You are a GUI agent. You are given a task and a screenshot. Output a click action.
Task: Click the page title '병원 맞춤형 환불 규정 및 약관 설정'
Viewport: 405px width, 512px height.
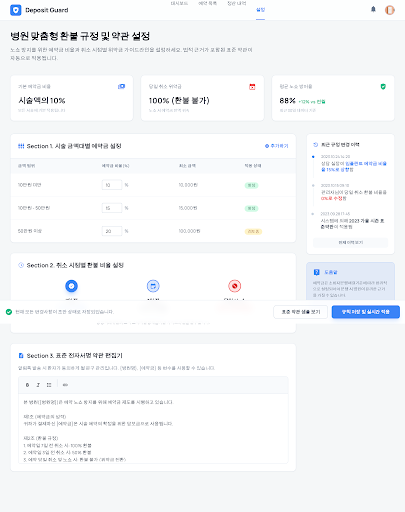(x=80, y=36)
